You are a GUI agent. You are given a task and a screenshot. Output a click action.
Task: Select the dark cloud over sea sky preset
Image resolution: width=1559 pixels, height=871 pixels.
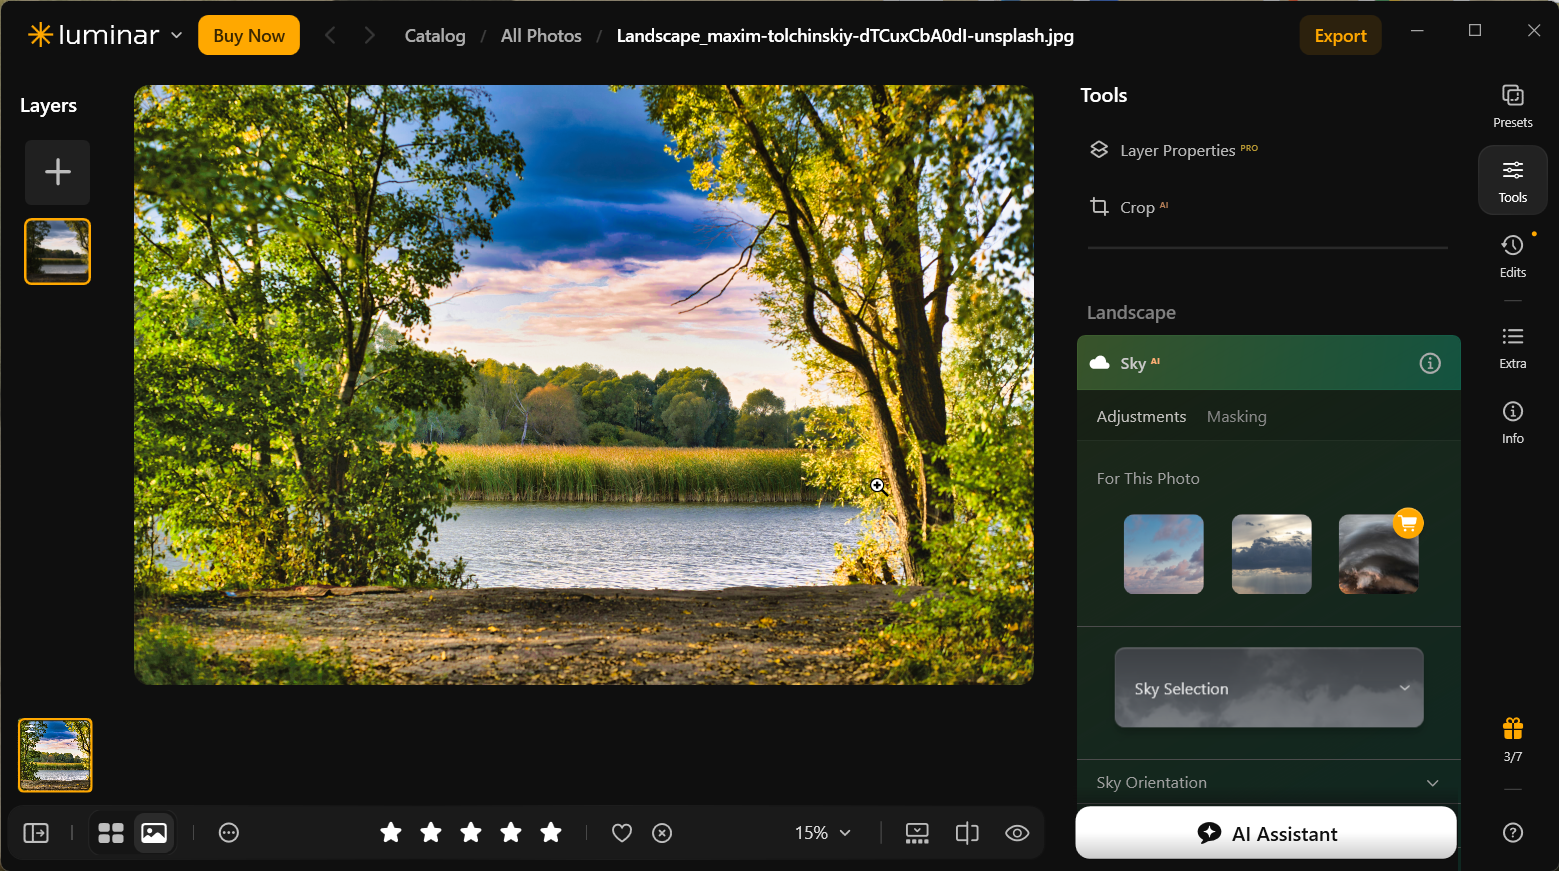click(1272, 554)
